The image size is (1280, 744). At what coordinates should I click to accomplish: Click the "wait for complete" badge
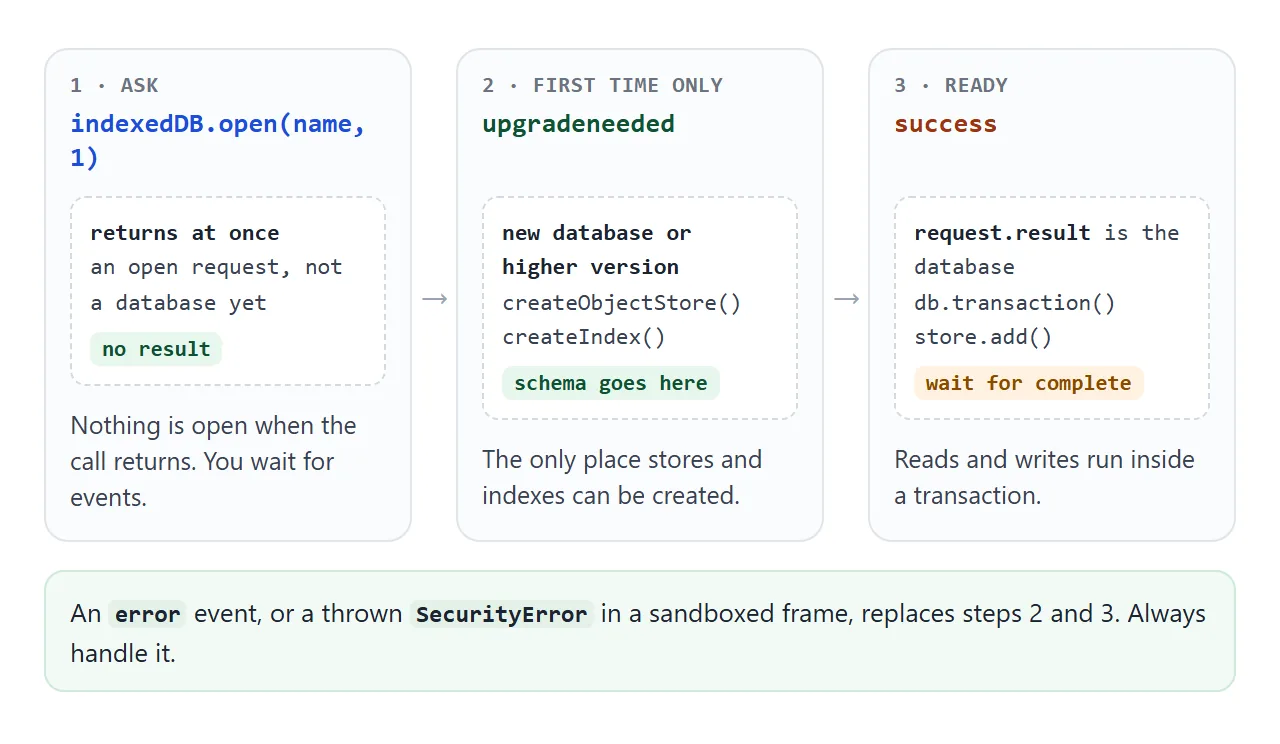1029,383
